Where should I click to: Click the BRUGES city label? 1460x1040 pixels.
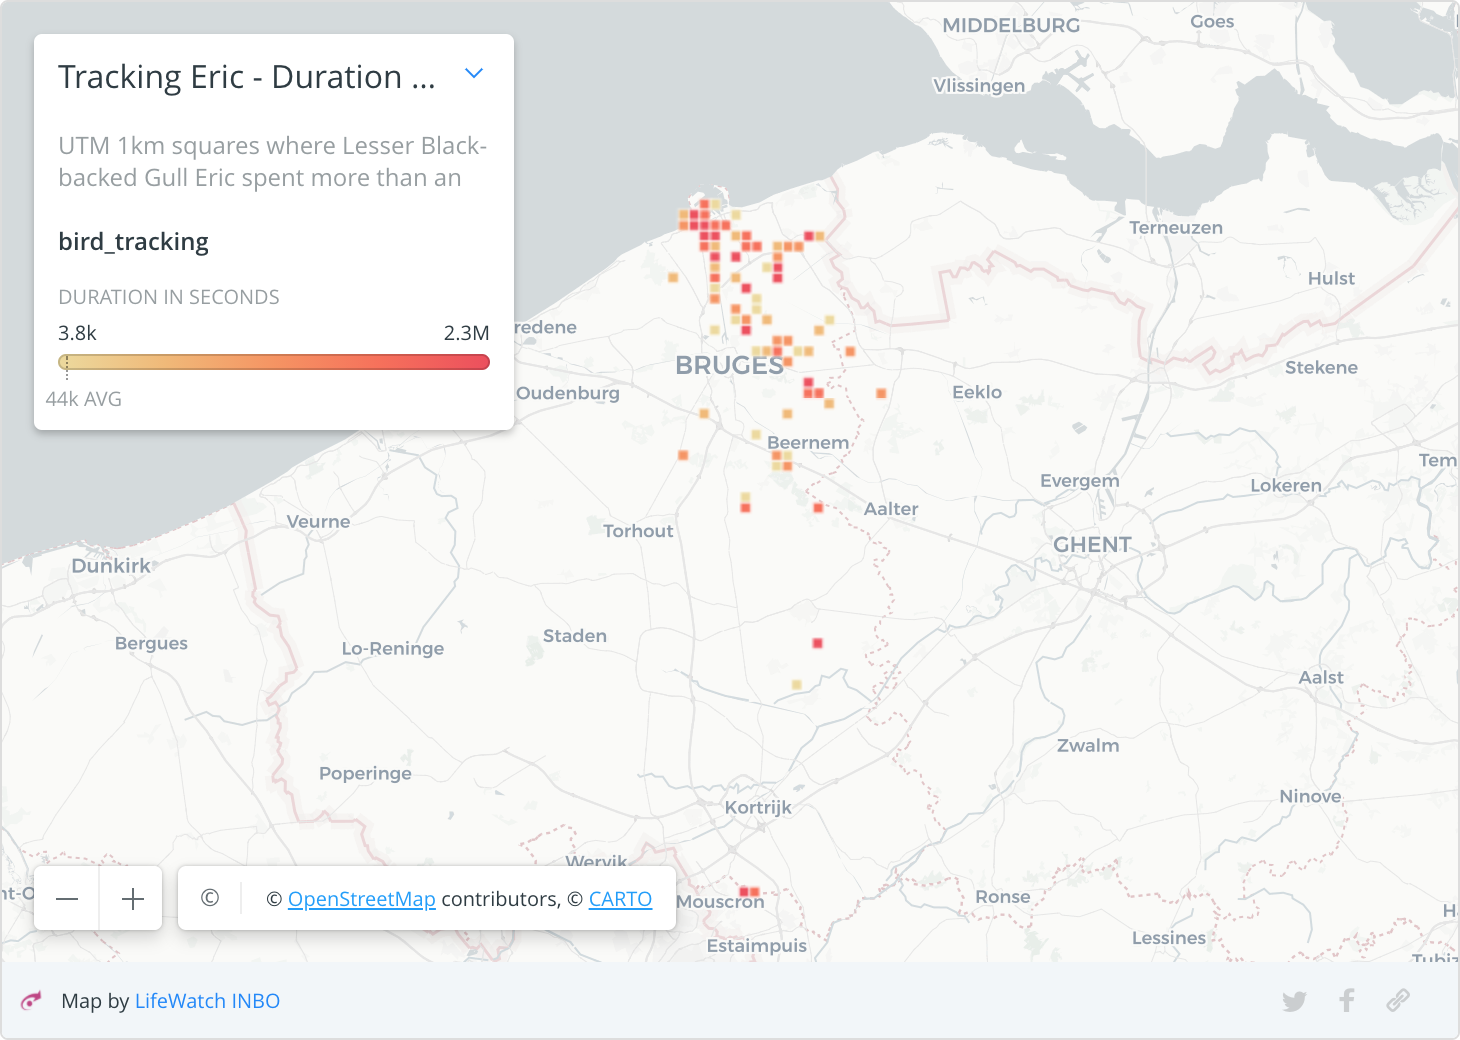tap(729, 366)
